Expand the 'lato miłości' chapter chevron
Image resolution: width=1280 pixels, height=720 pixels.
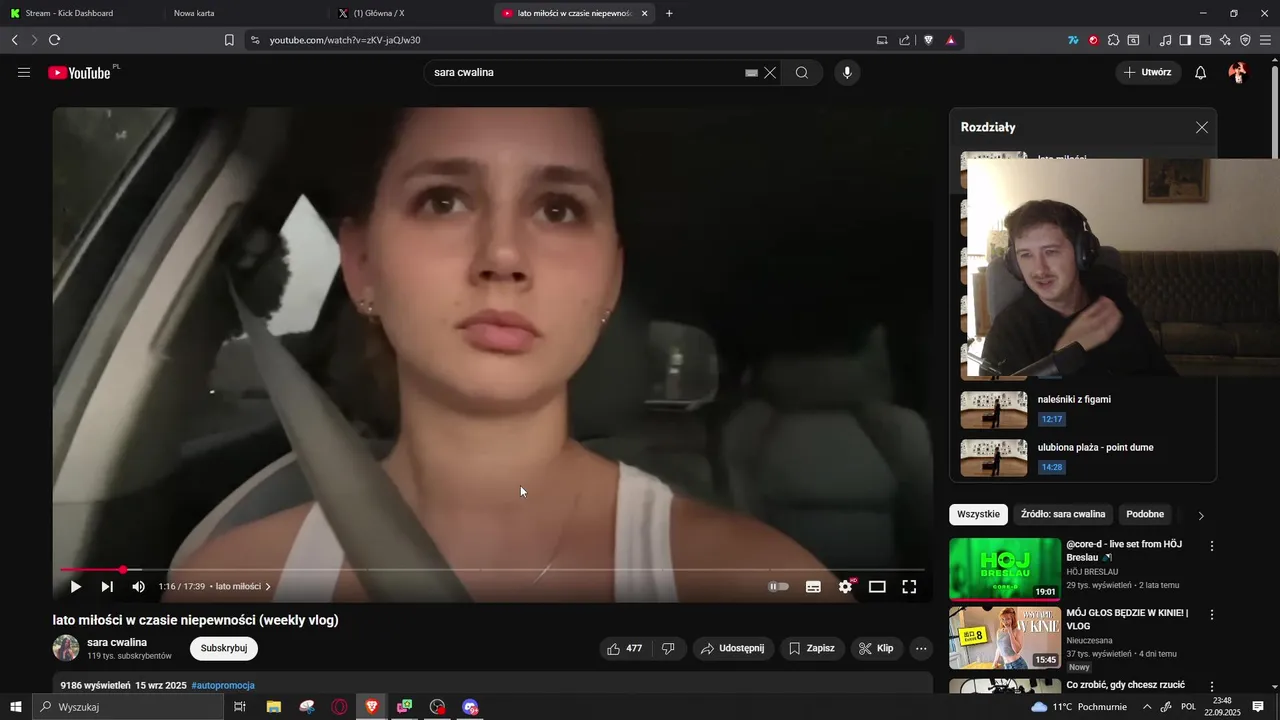coord(268,587)
